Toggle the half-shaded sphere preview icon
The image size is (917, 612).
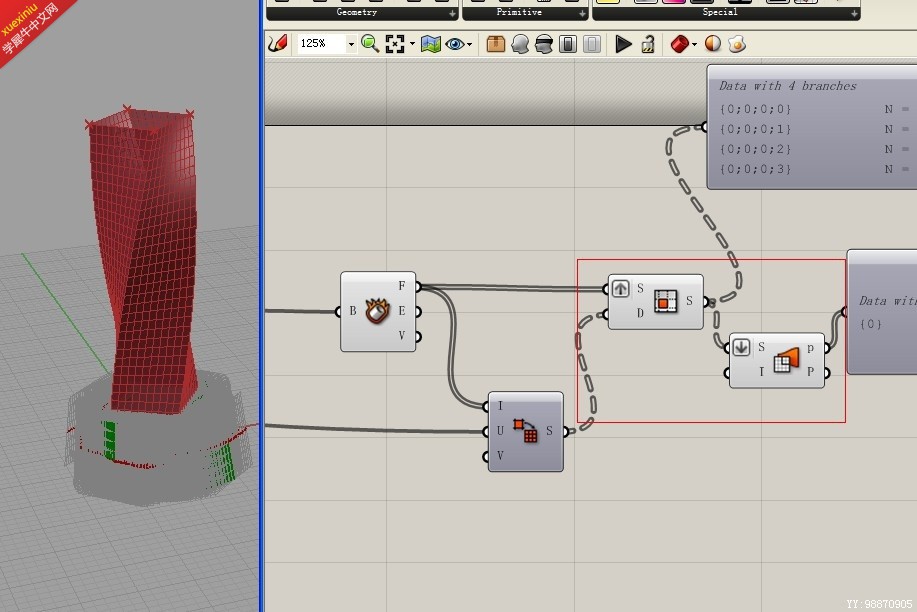[712, 43]
